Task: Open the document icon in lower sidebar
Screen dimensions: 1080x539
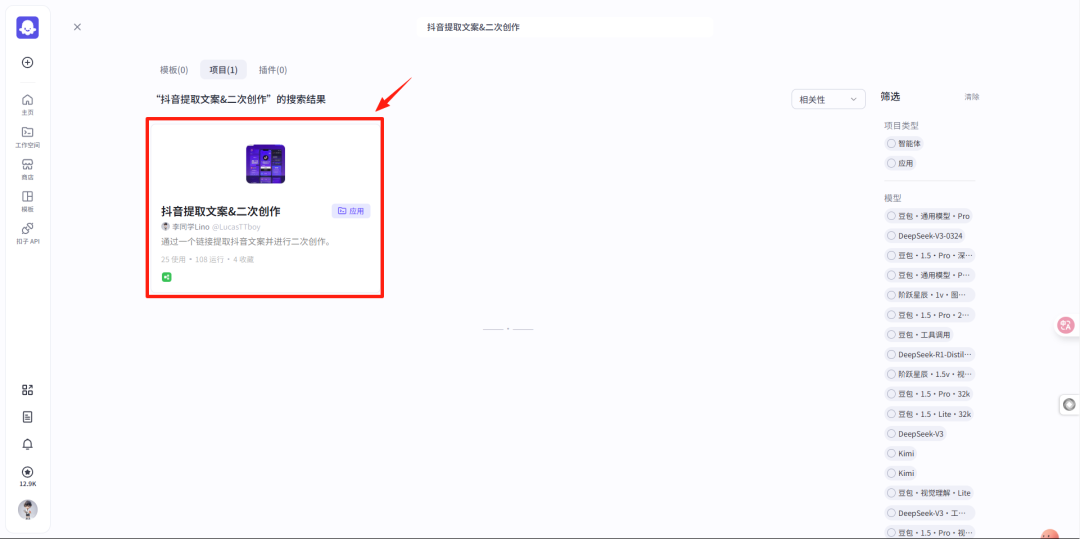Action: pos(28,416)
